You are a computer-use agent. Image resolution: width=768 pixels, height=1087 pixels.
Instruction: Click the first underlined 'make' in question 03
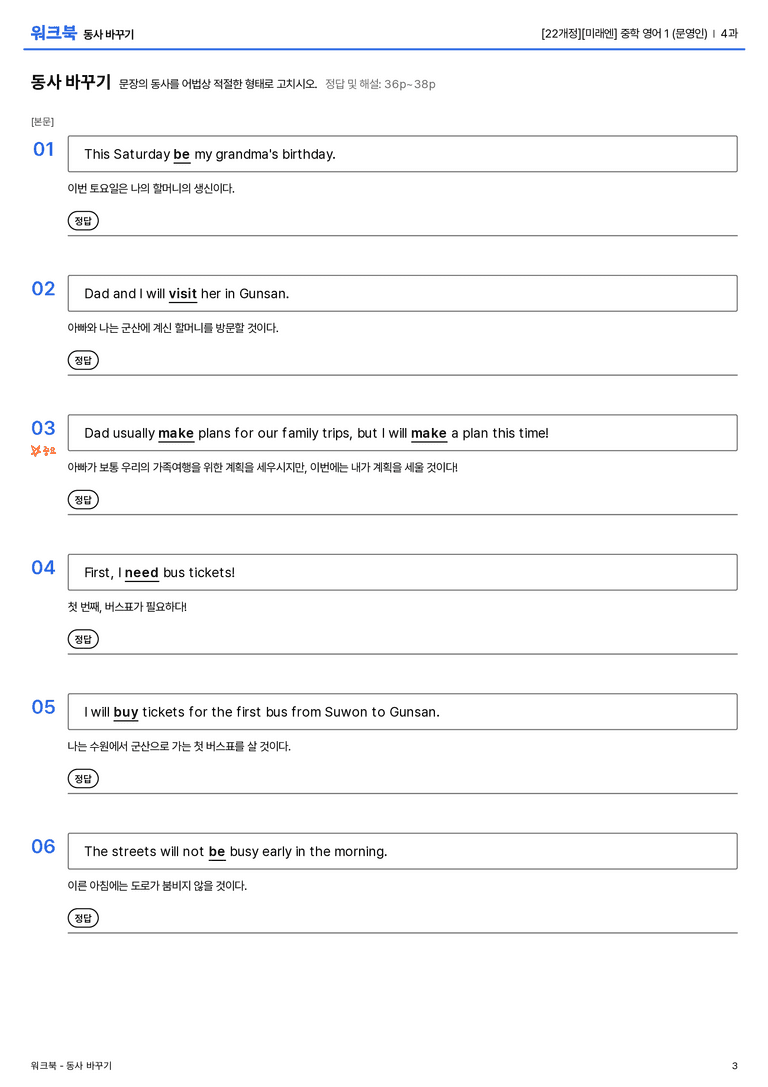(176, 433)
